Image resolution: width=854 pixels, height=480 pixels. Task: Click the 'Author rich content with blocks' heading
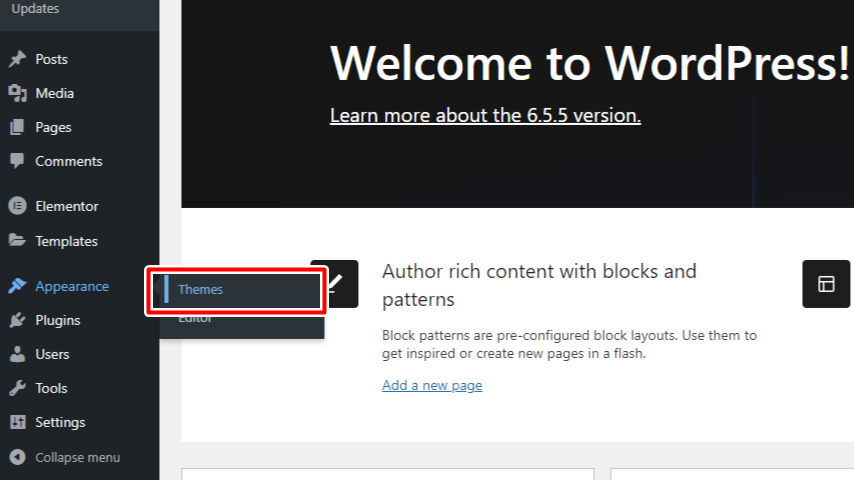pos(539,285)
